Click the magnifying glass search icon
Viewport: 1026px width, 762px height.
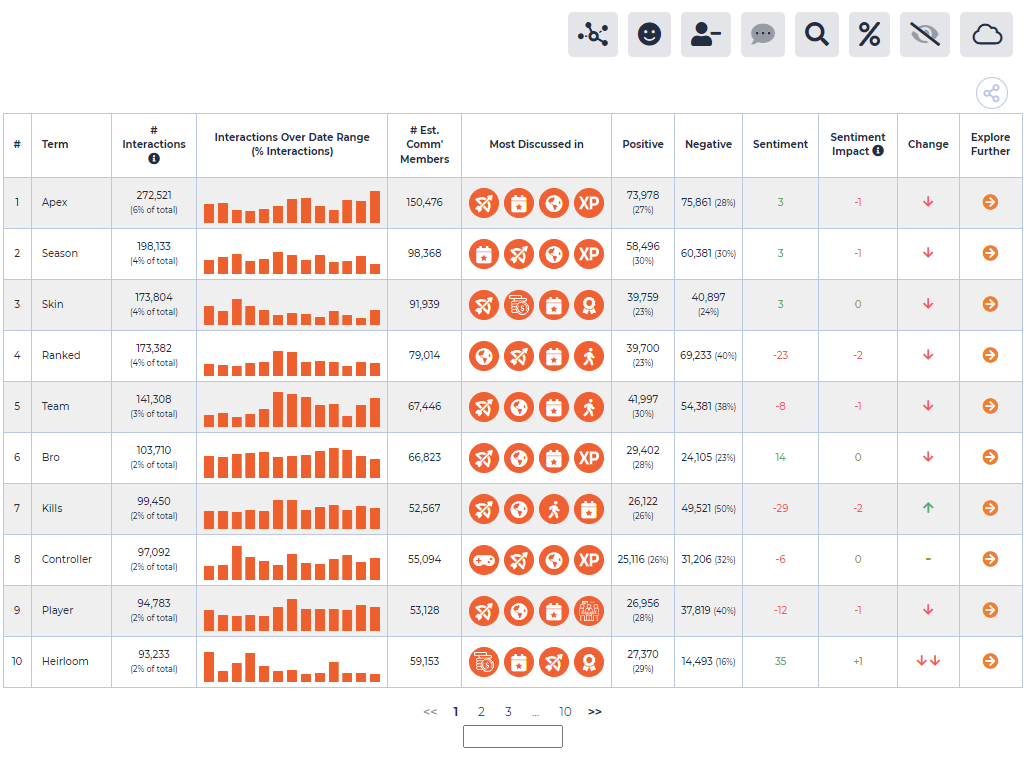(817, 35)
